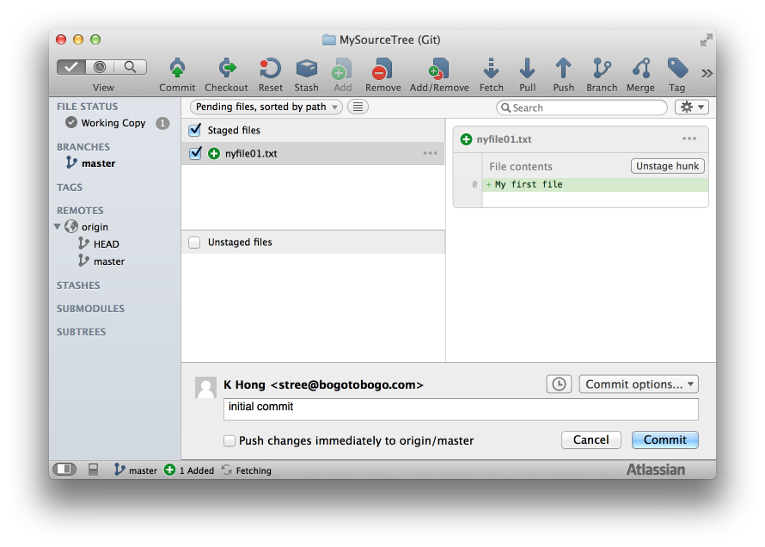Enter full screen via window arrows
Screen dimensions: 765x547
(x=705, y=40)
